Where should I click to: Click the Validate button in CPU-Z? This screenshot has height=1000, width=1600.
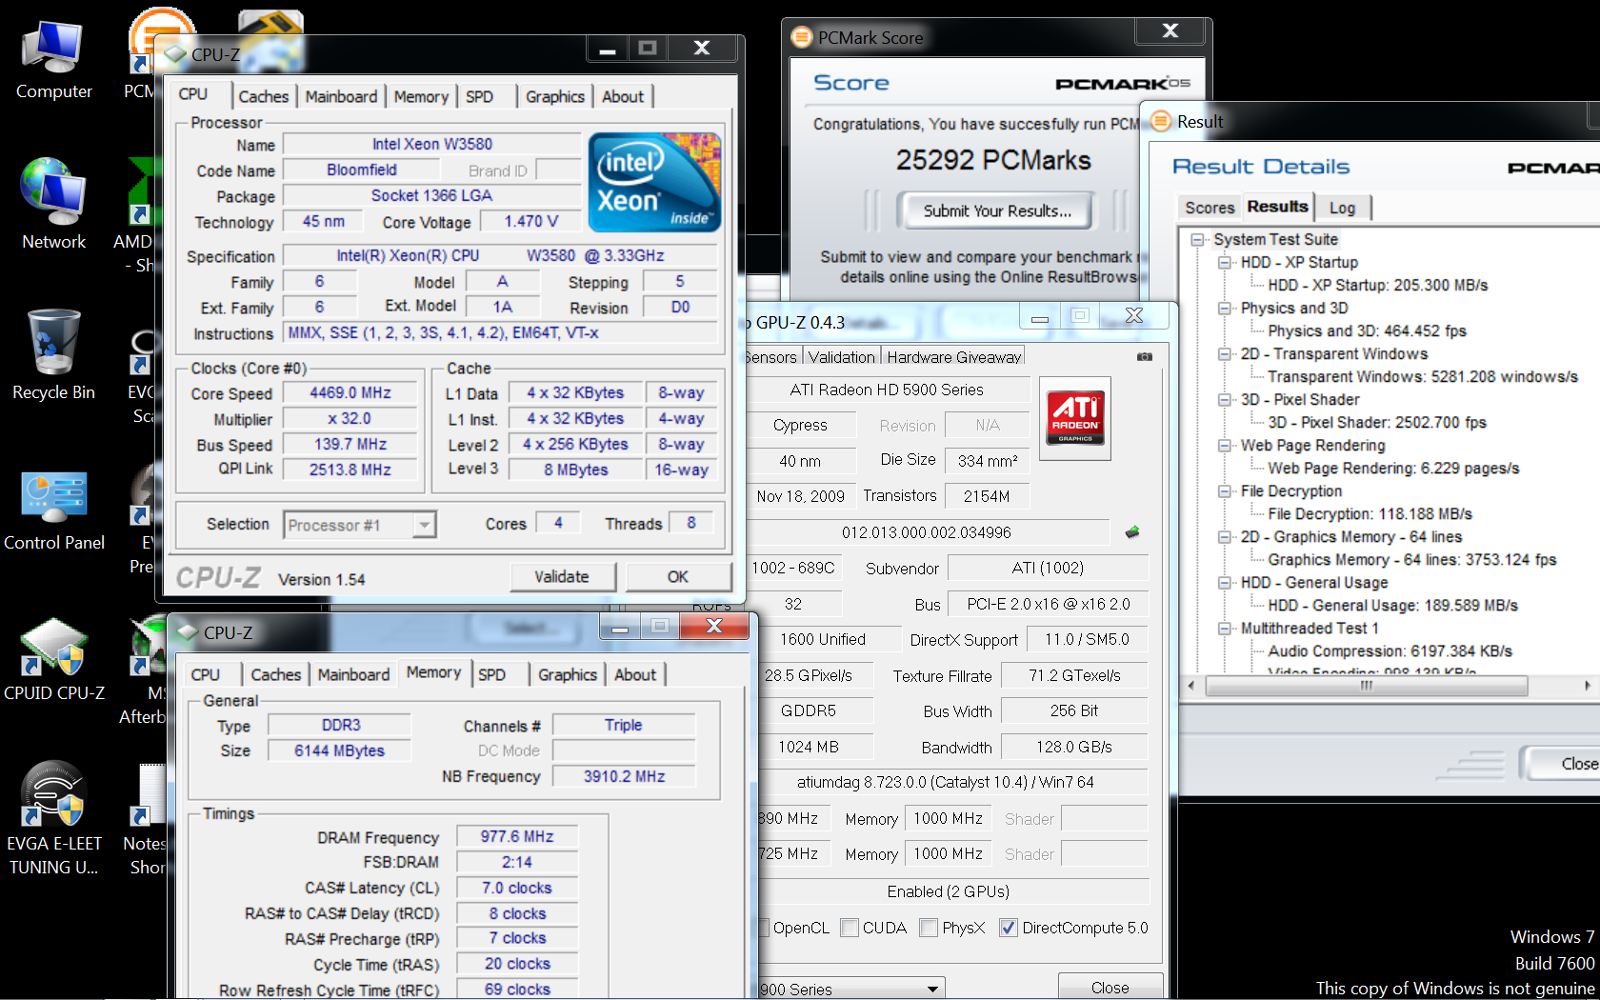coord(561,577)
